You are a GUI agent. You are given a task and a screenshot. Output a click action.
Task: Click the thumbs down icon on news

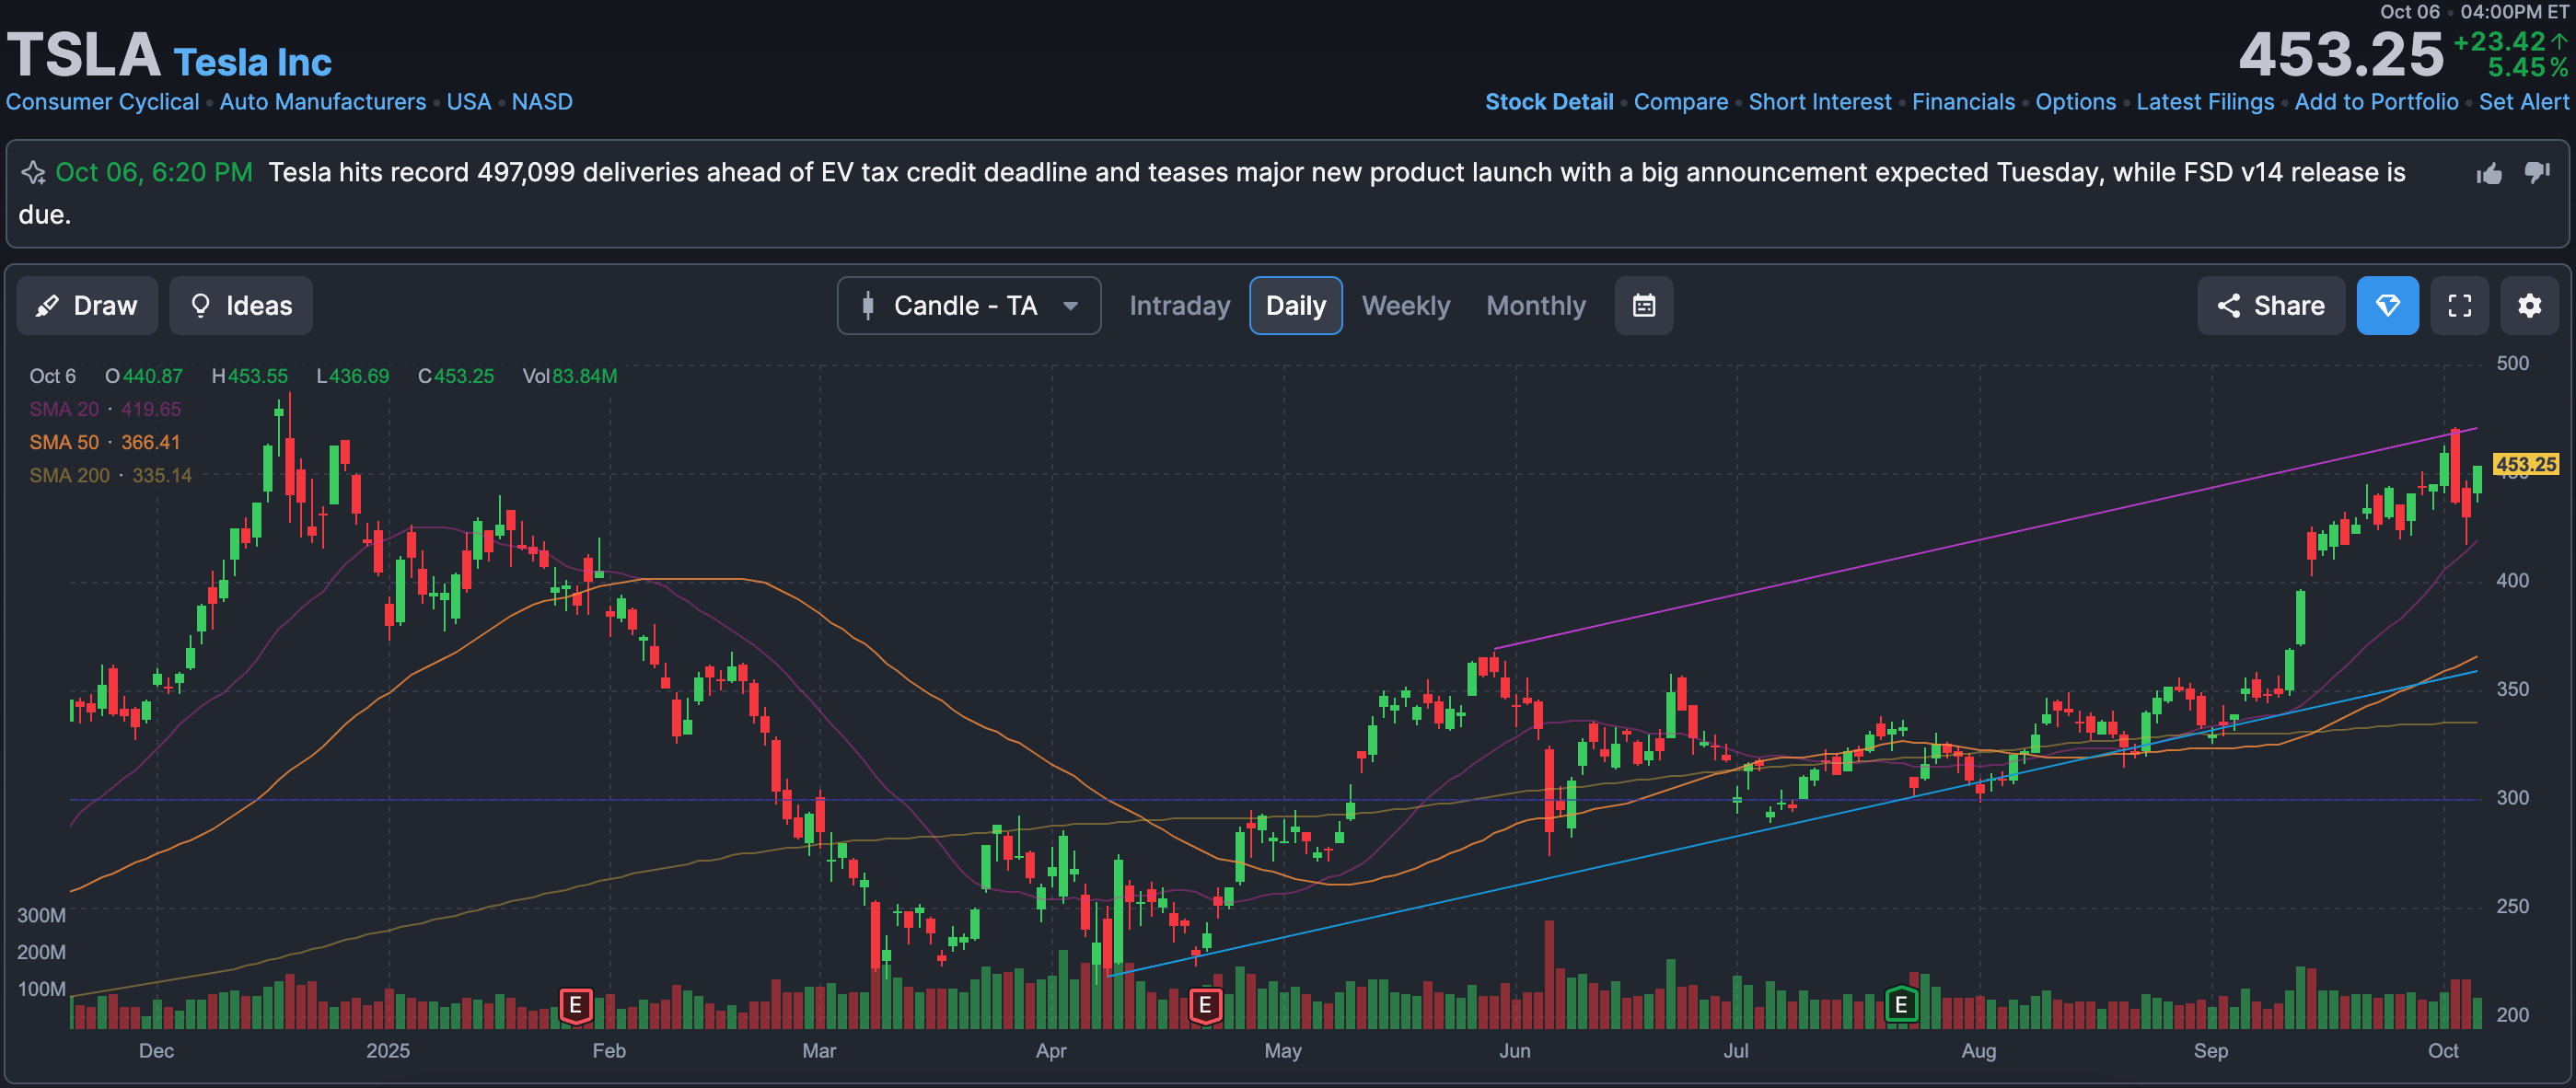[2537, 173]
